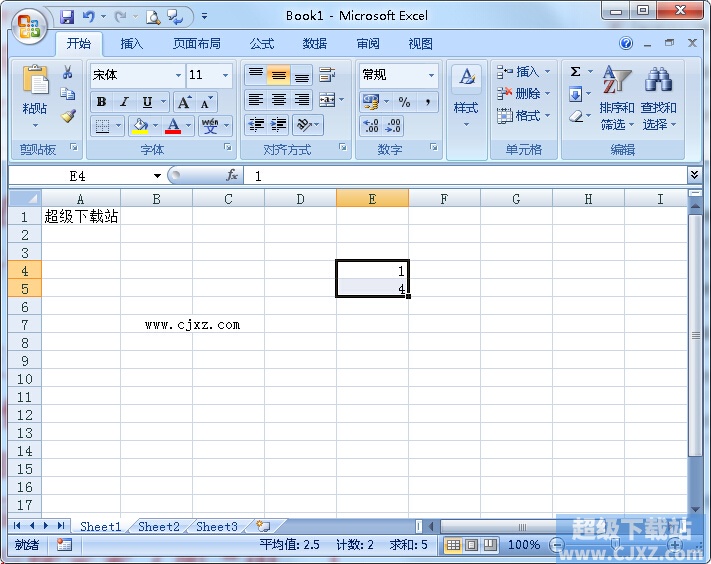Screen dimensions: 711x564
Task: Expand the Insert cells (插入) dropdown
Action: point(547,72)
